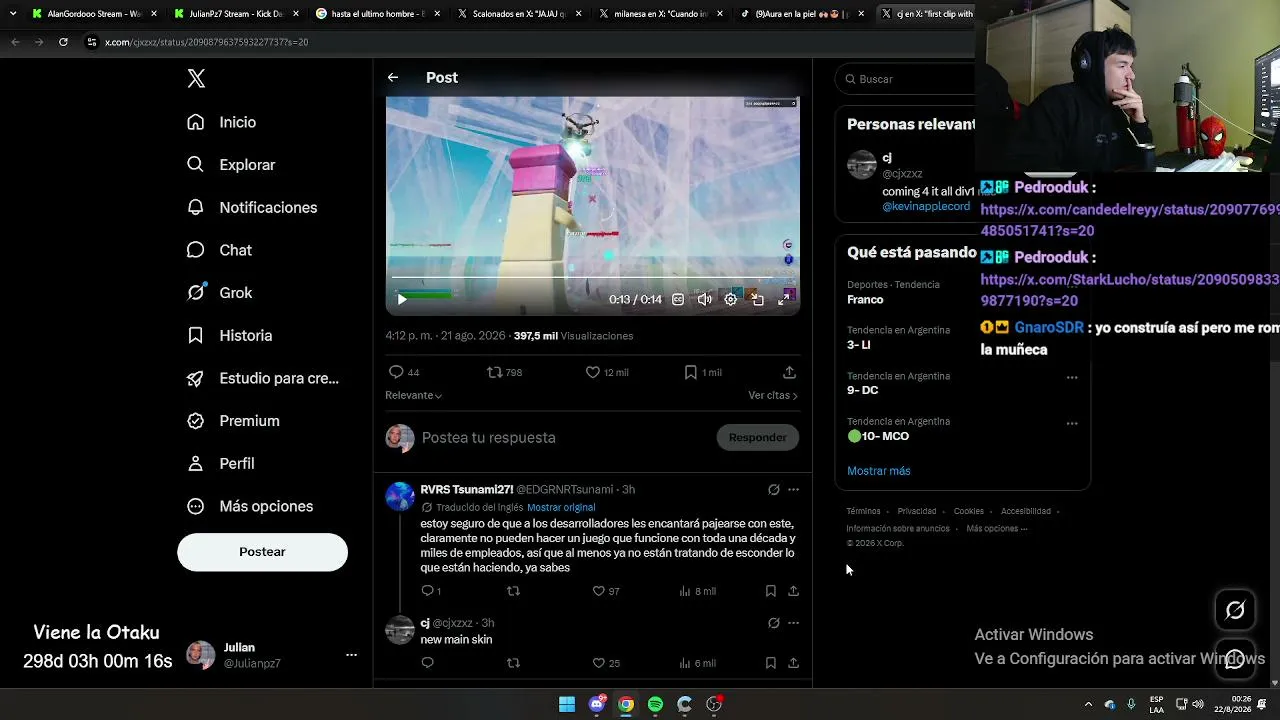Repost the post with 798 reposts
Image resolution: width=1280 pixels, height=720 pixels.
[x=504, y=372]
